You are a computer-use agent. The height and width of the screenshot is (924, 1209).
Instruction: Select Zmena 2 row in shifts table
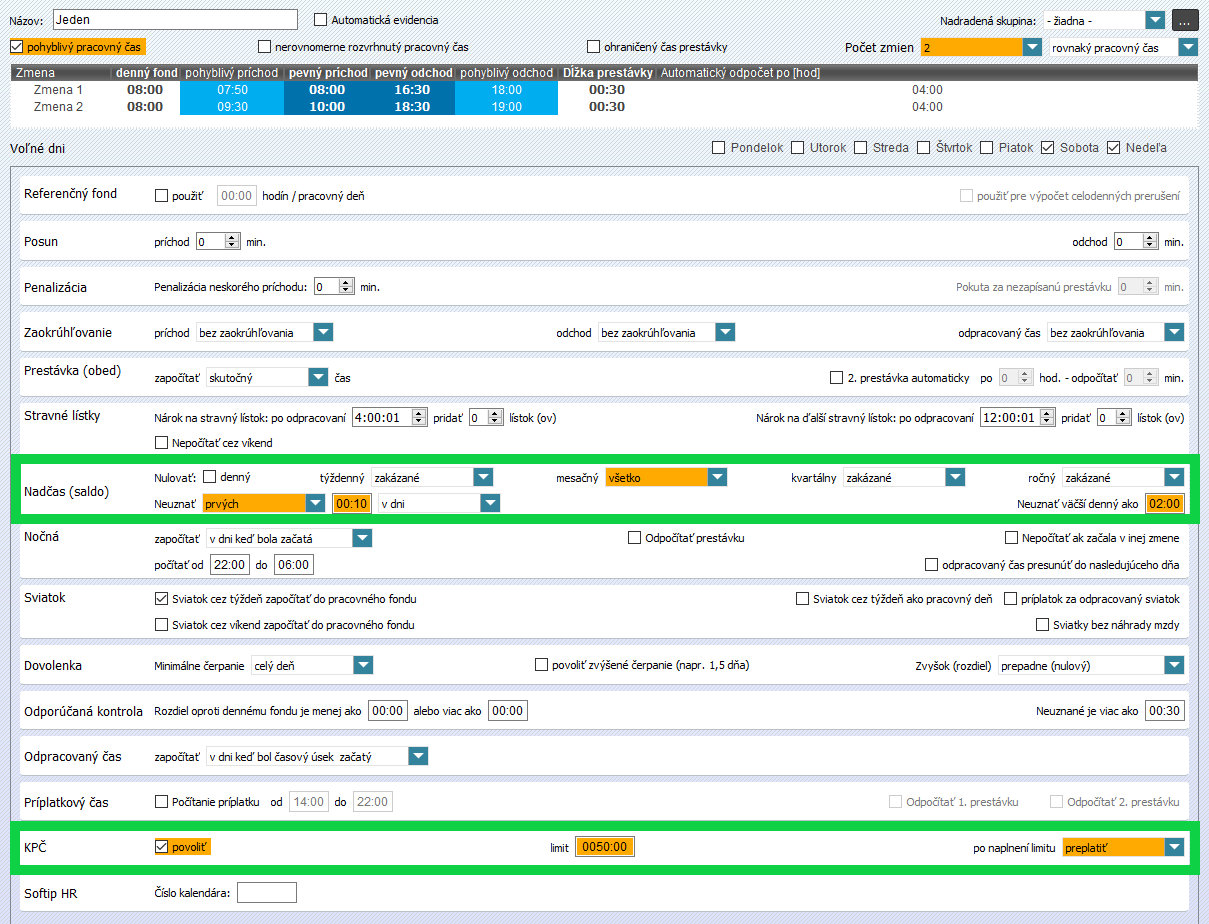pyautogui.click(x=58, y=107)
